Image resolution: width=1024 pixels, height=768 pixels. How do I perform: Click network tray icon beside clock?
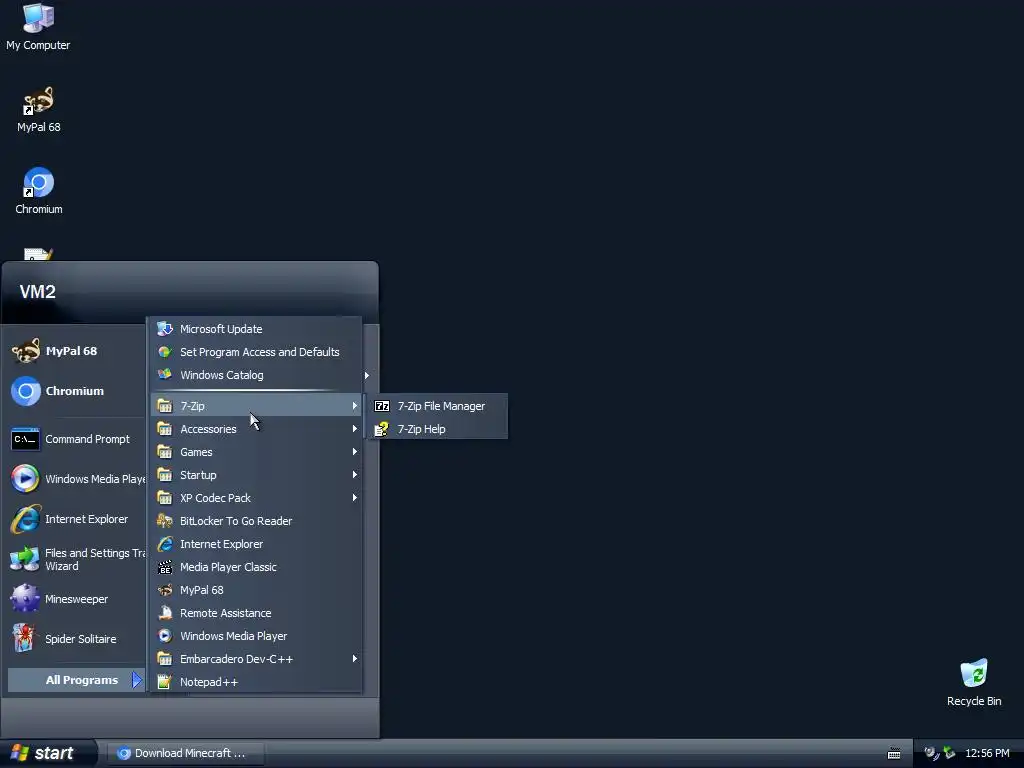point(949,754)
